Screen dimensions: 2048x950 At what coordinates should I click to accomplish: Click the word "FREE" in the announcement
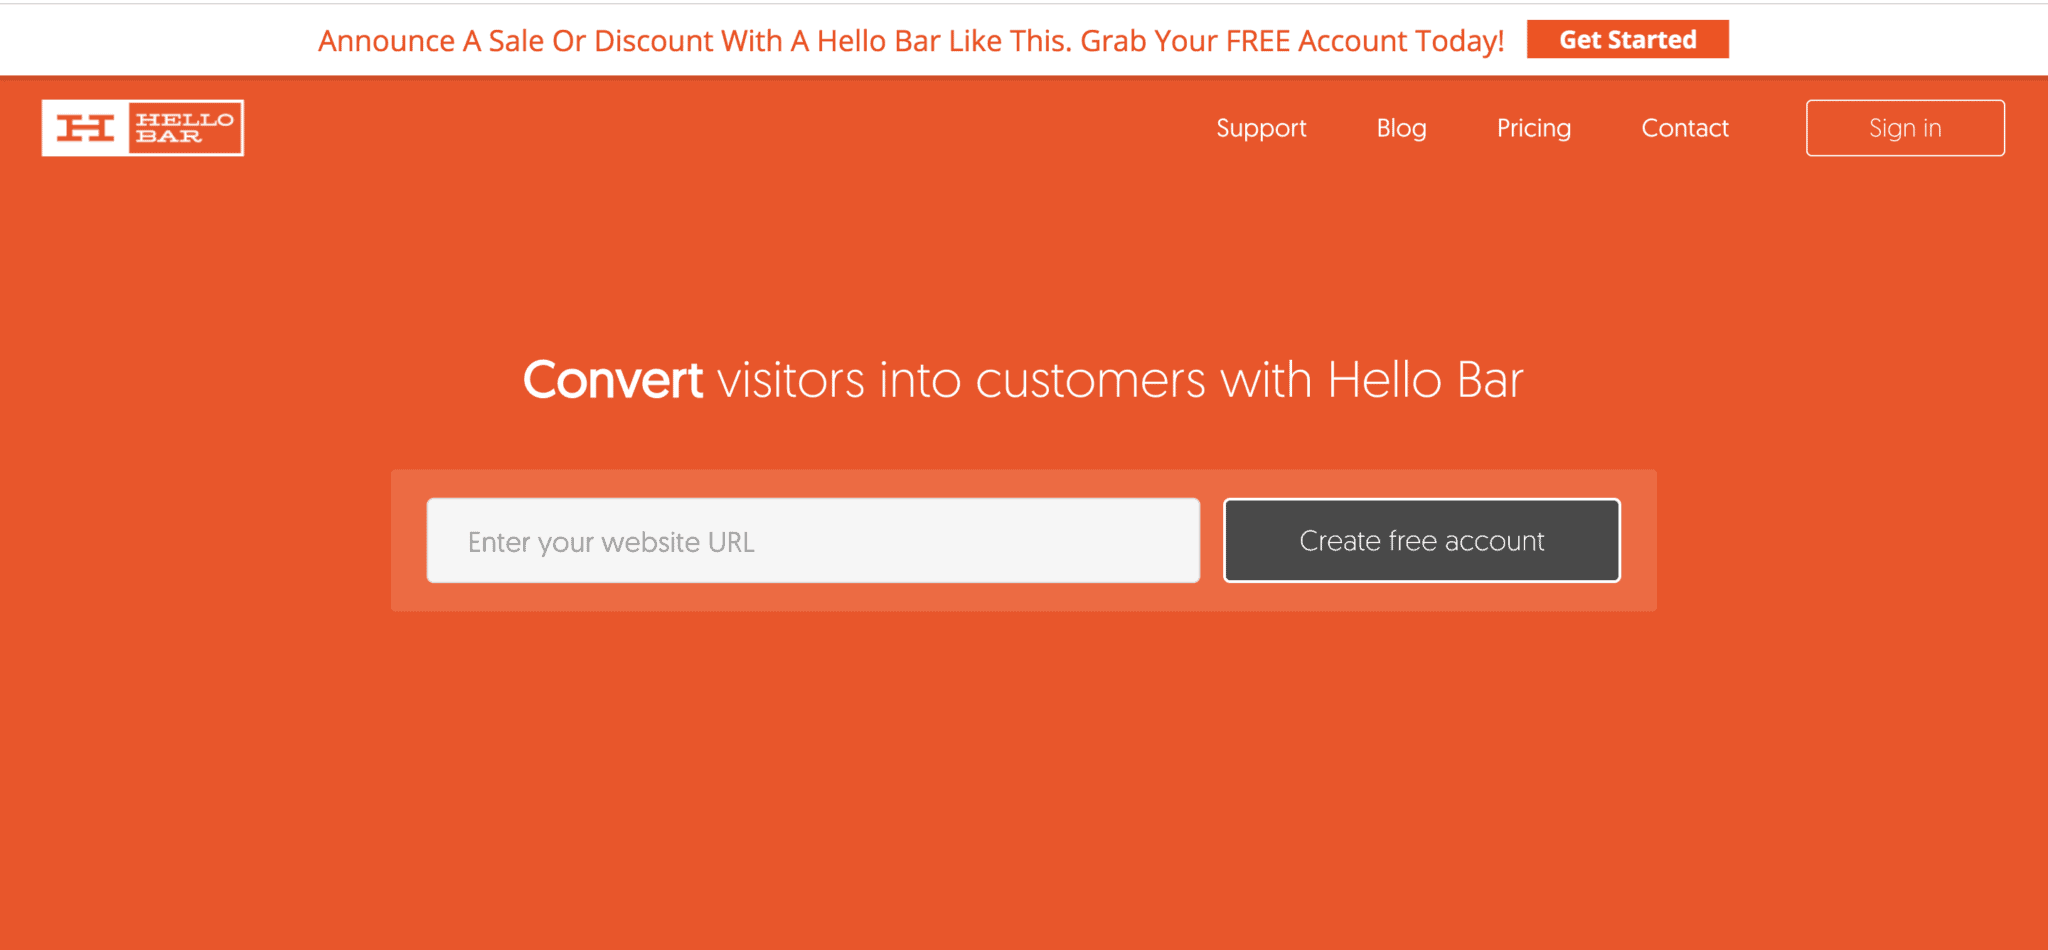[x=1257, y=41]
